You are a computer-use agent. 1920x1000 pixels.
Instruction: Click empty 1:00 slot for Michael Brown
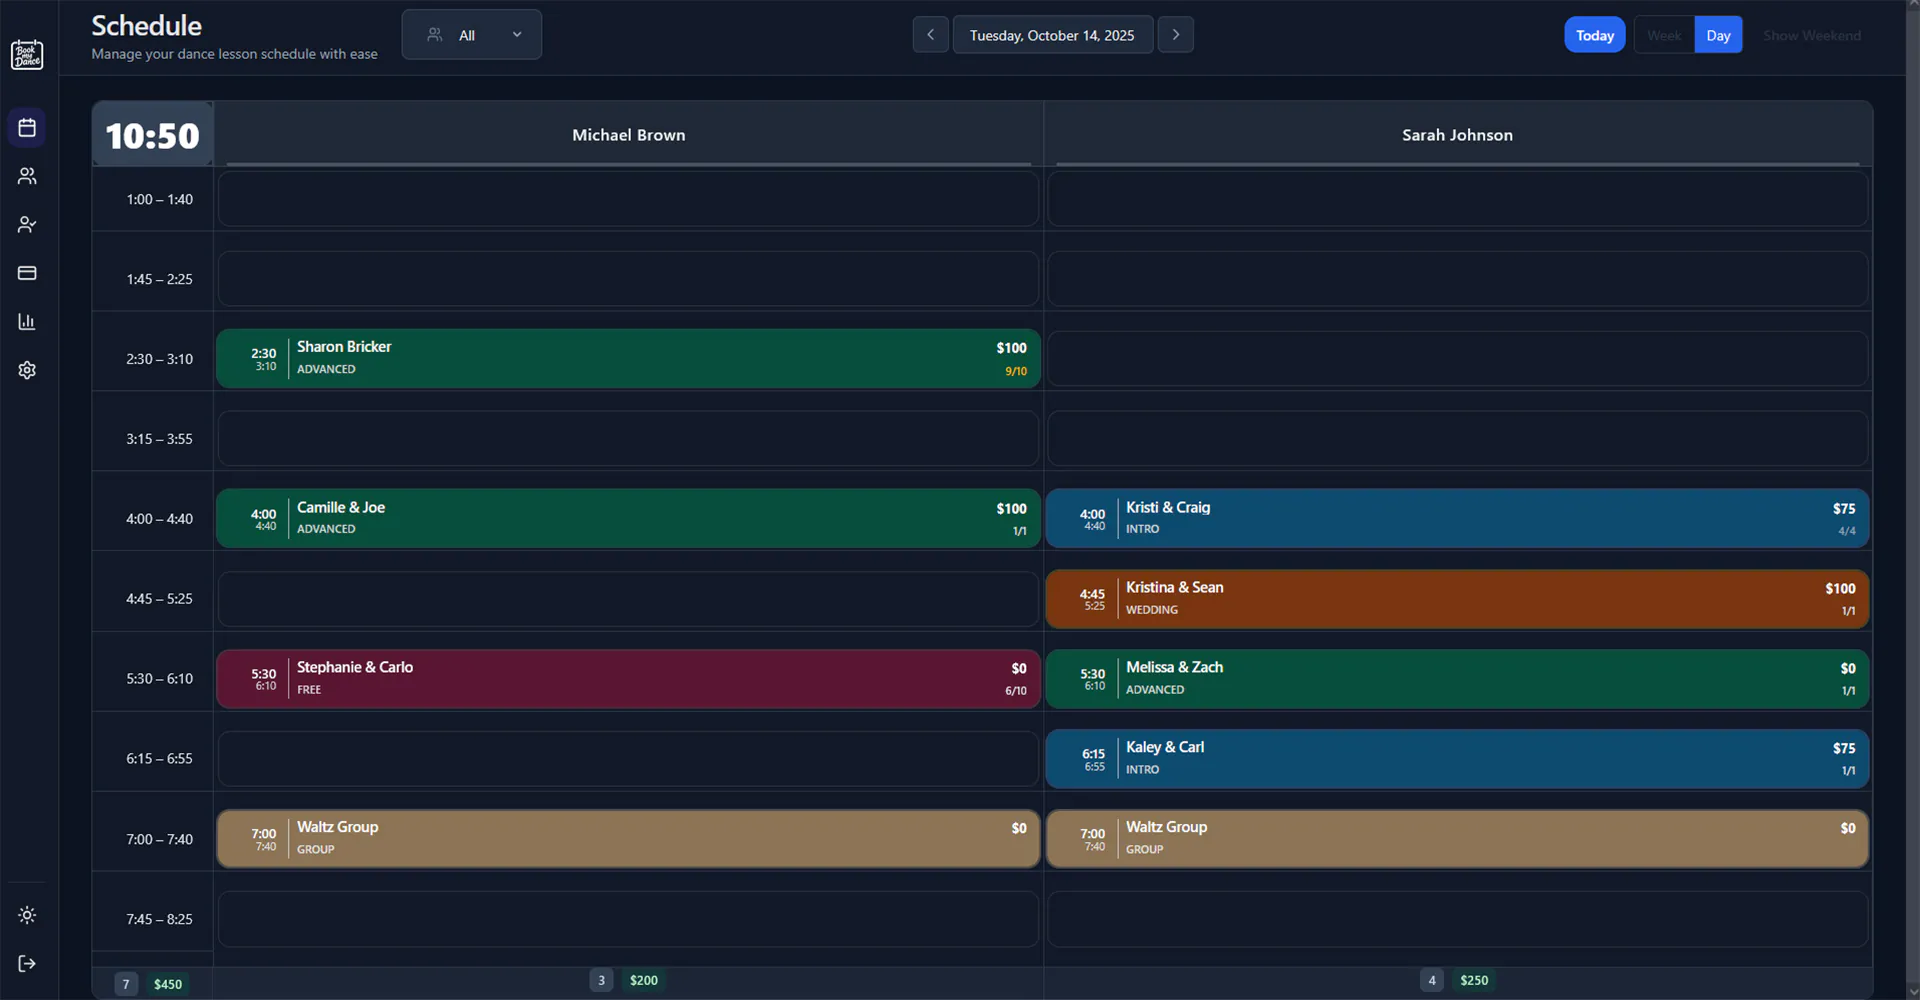click(628, 199)
